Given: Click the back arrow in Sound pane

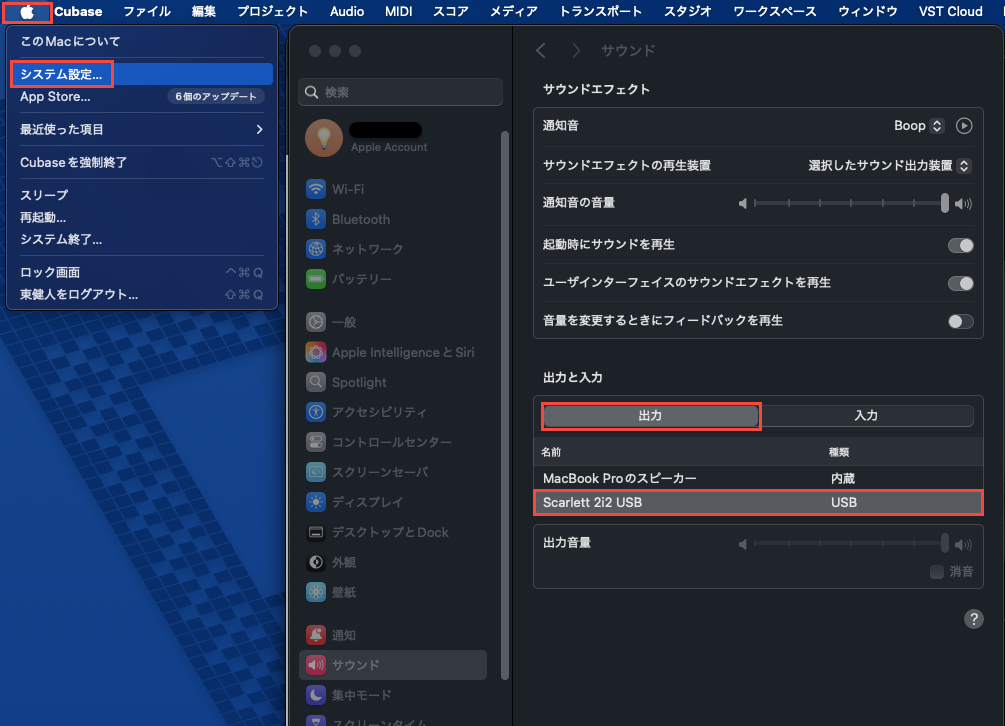Looking at the screenshot, I should [x=541, y=50].
